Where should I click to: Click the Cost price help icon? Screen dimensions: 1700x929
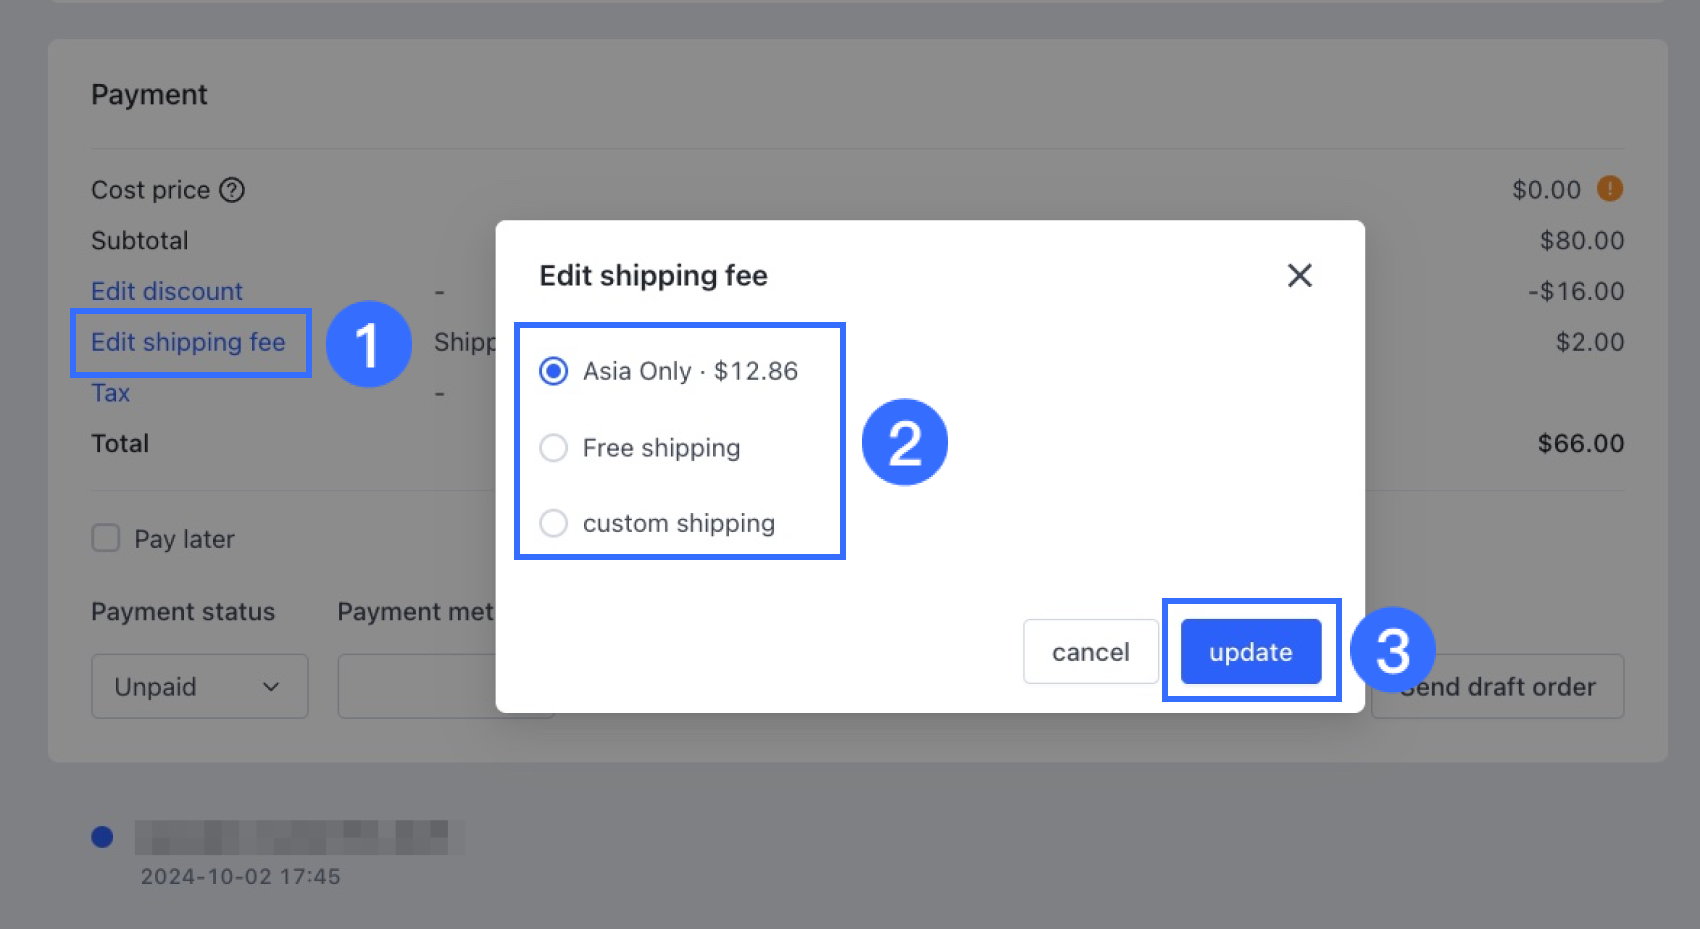(x=232, y=190)
